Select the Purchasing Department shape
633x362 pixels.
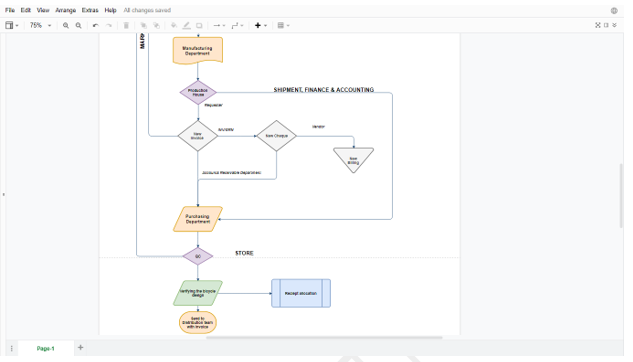pos(198,219)
